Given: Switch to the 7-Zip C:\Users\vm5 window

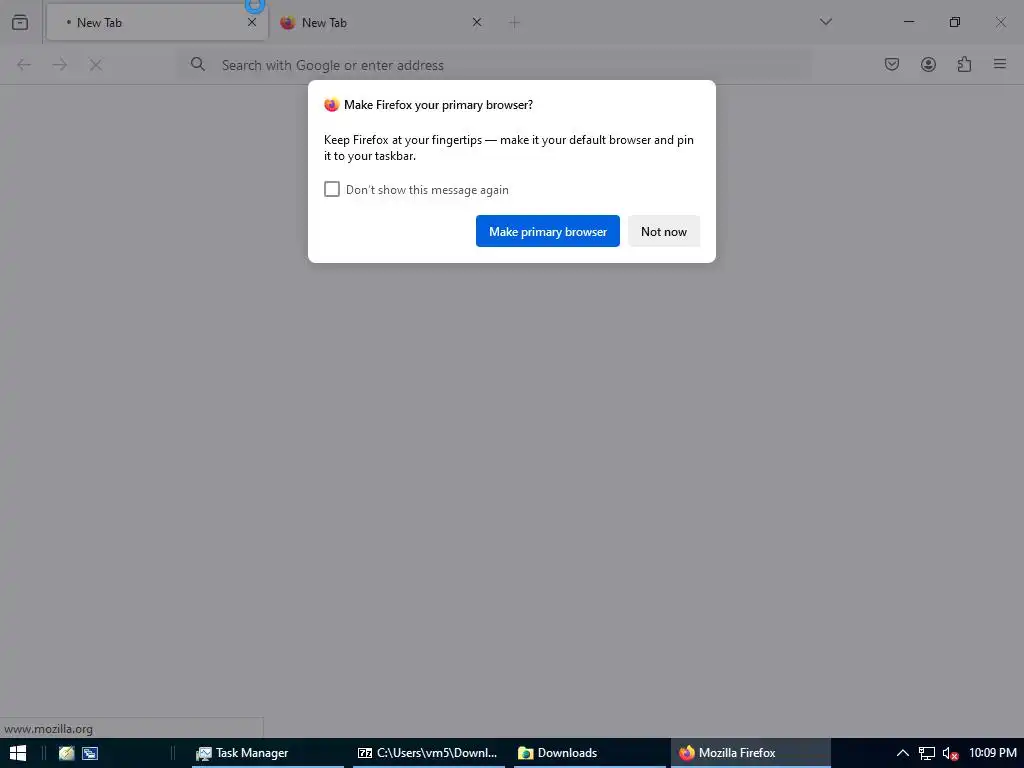Looking at the screenshot, I should (x=428, y=753).
